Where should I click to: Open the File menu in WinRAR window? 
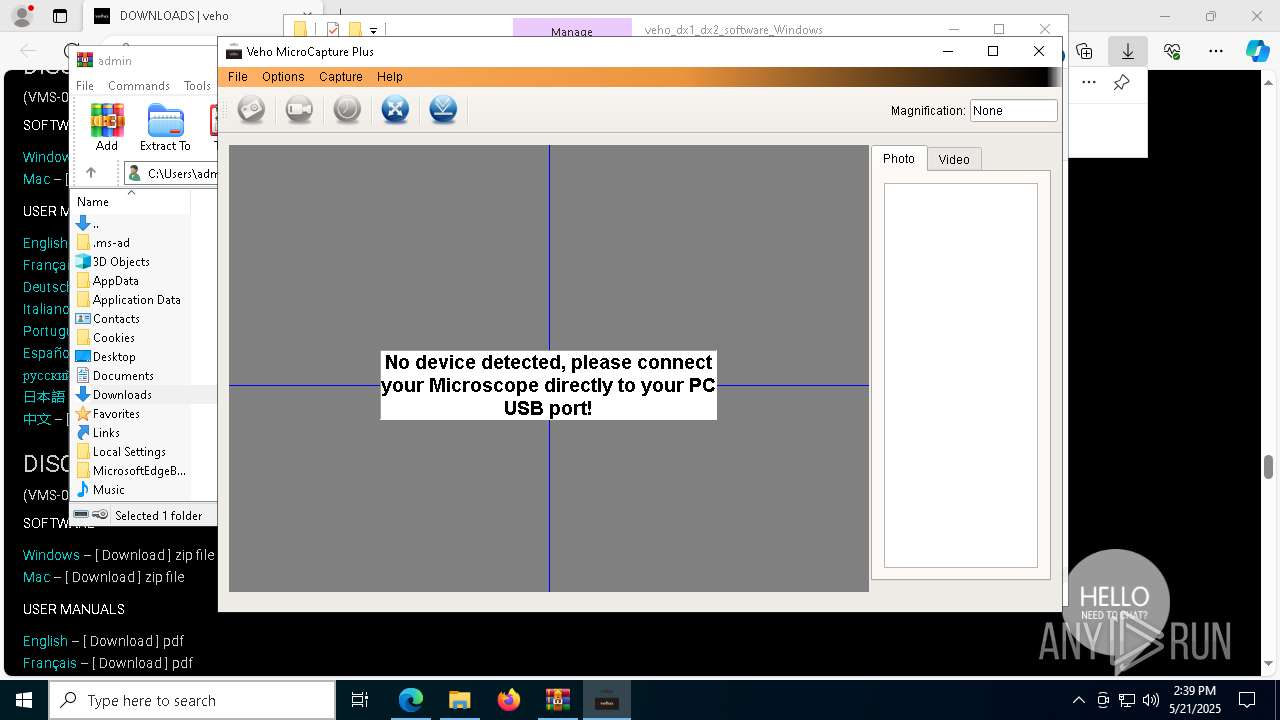point(85,86)
